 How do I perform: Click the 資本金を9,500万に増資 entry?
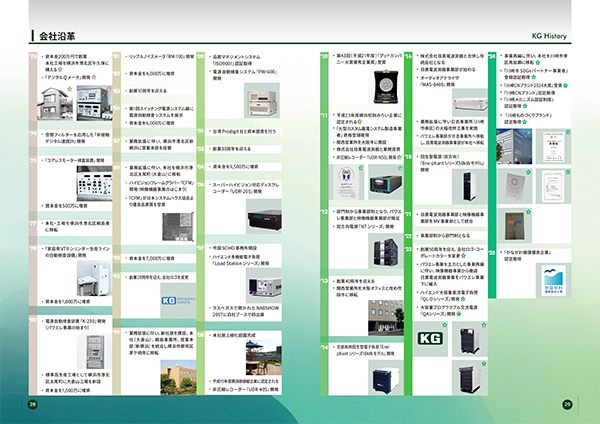click(x=235, y=166)
